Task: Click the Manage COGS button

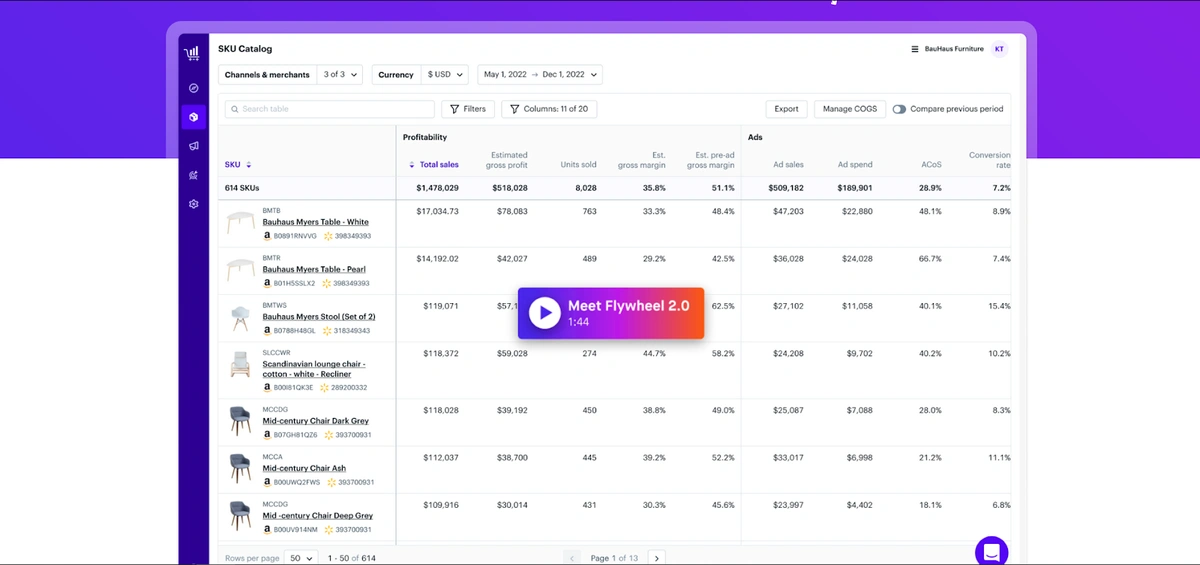Action: pyautogui.click(x=850, y=109)
